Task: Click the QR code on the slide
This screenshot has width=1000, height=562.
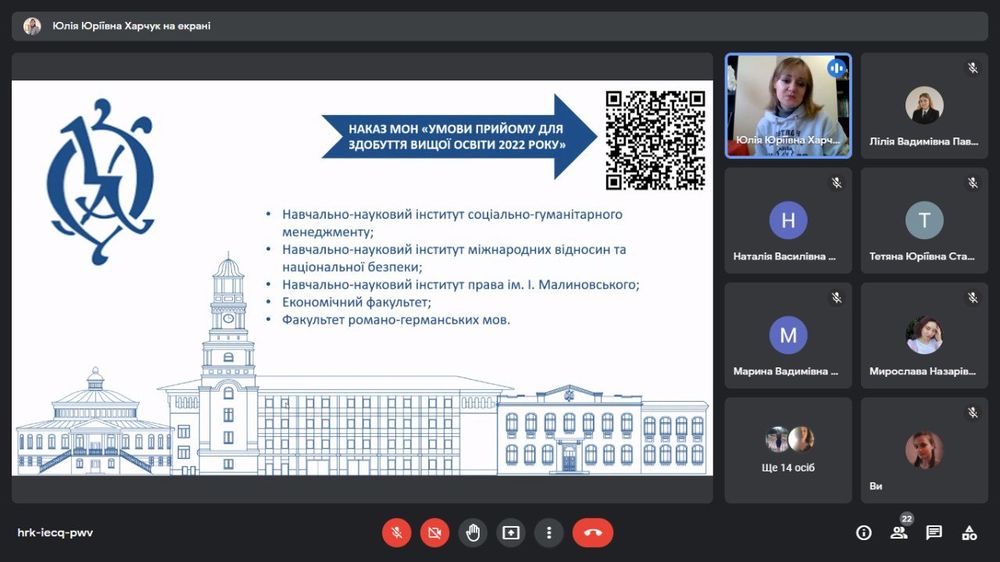Action: [655, 140]
